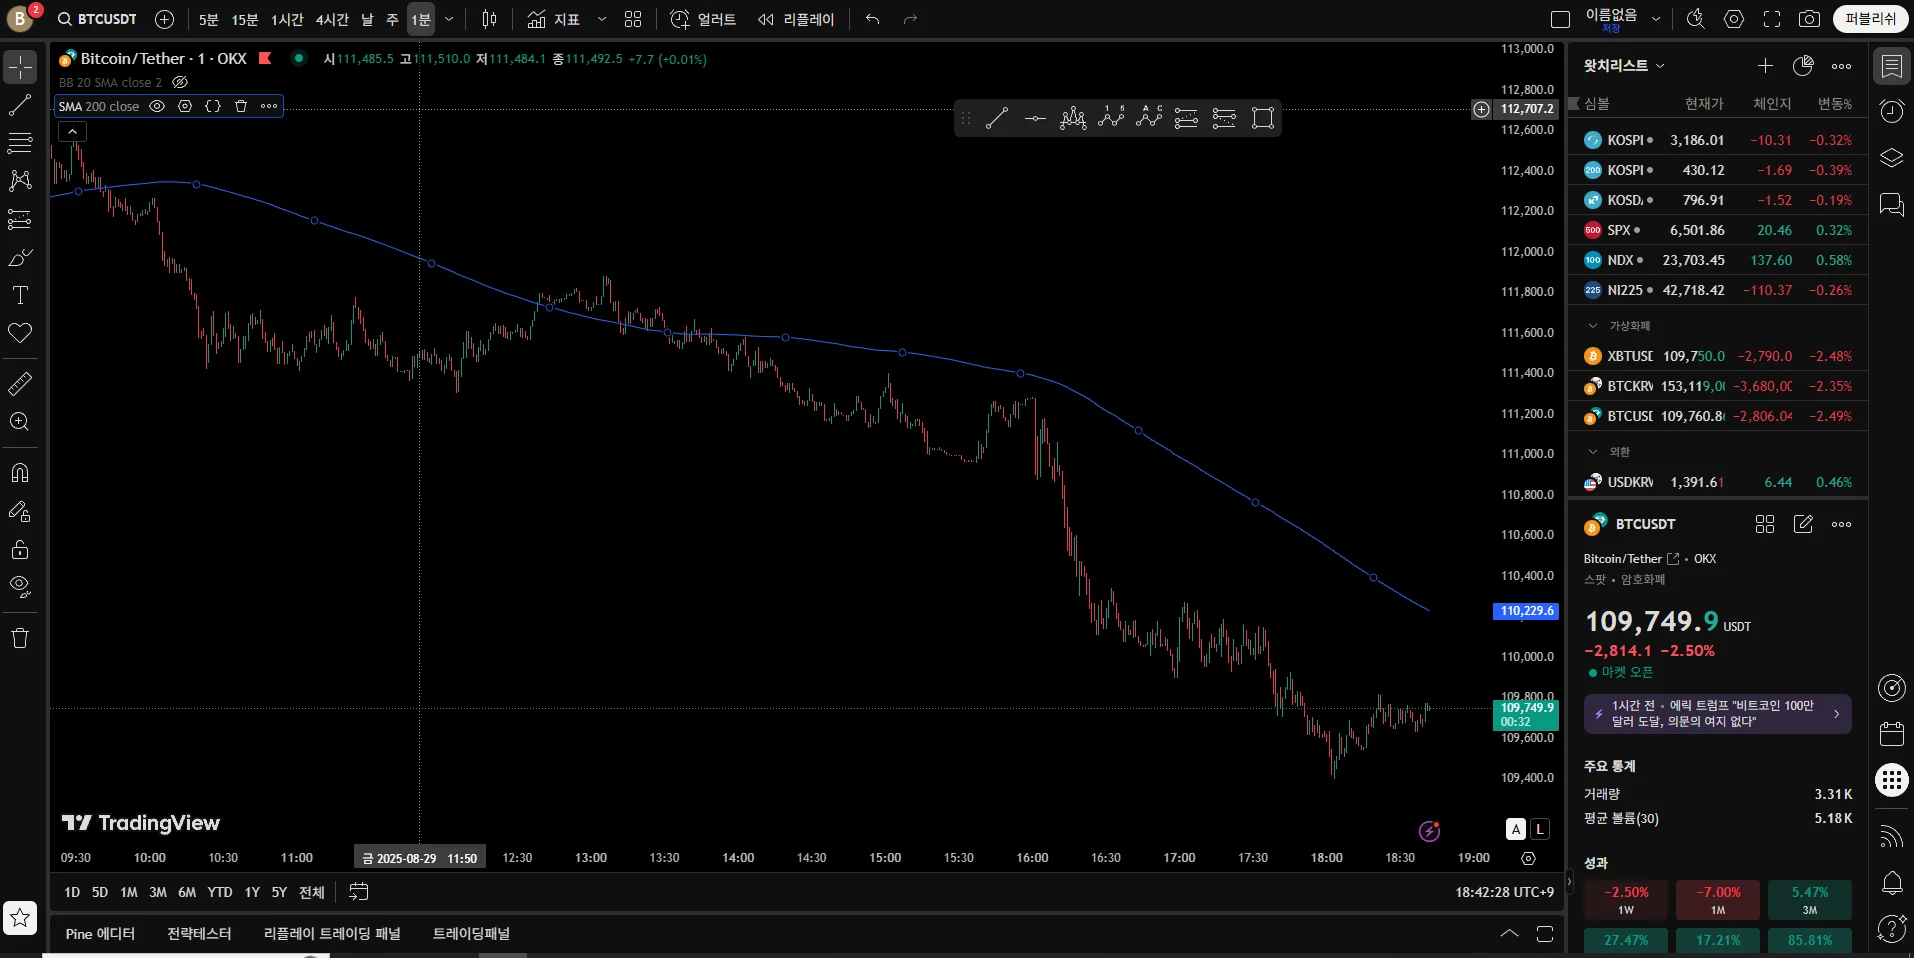Toggle the red flag on Bitcoin/Tether
This screenshot has width=1914, height=958.
[265, 58]
